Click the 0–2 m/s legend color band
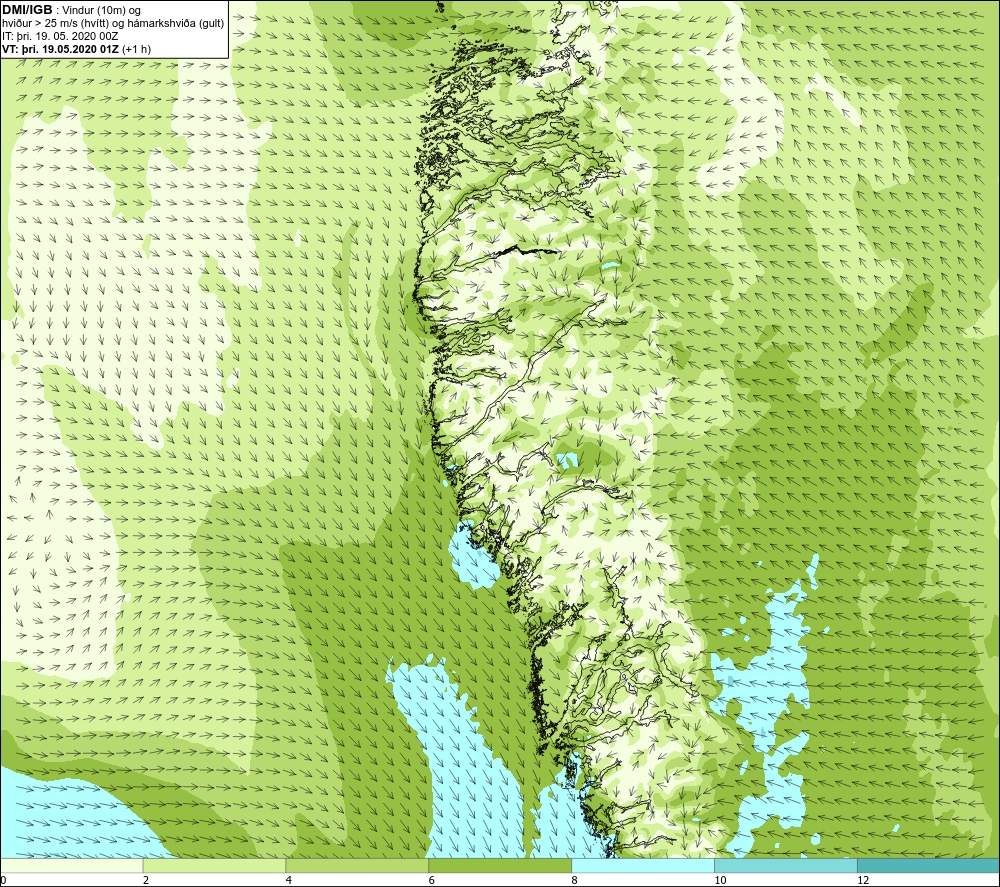The width and height of the screenshot is (1000, 887). pos(71,865)
